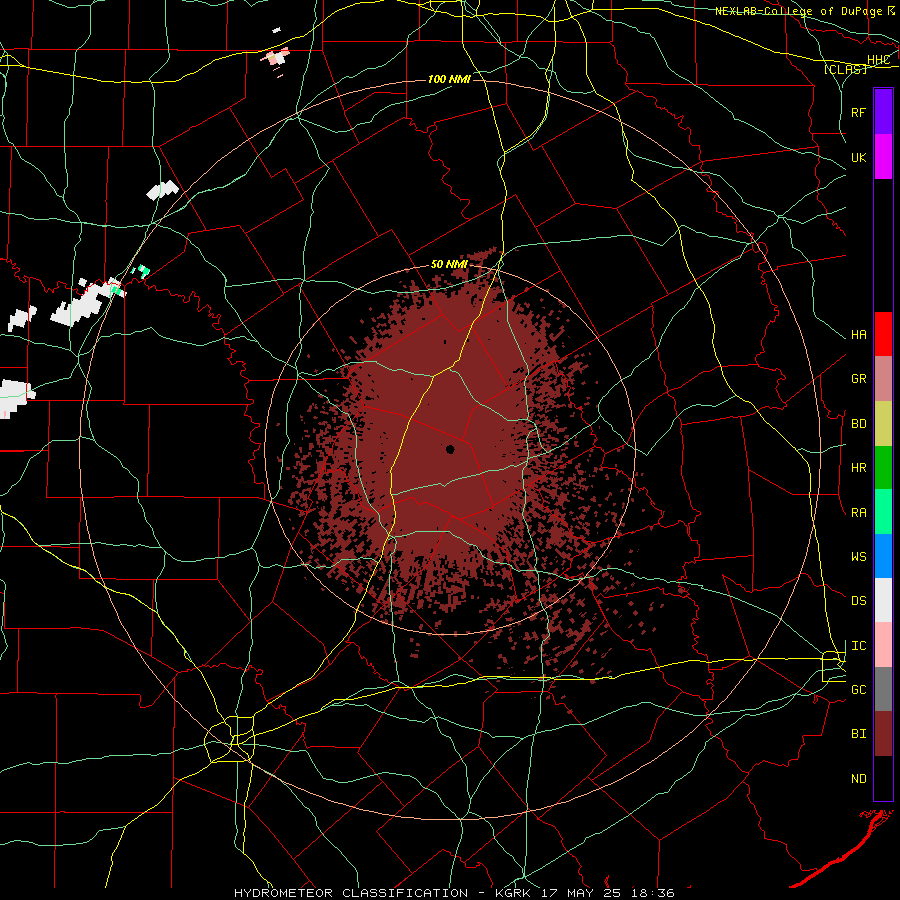
Task: Click the UK magenta legend swatch
Action: pyautogui.click(x=883, y=157)
